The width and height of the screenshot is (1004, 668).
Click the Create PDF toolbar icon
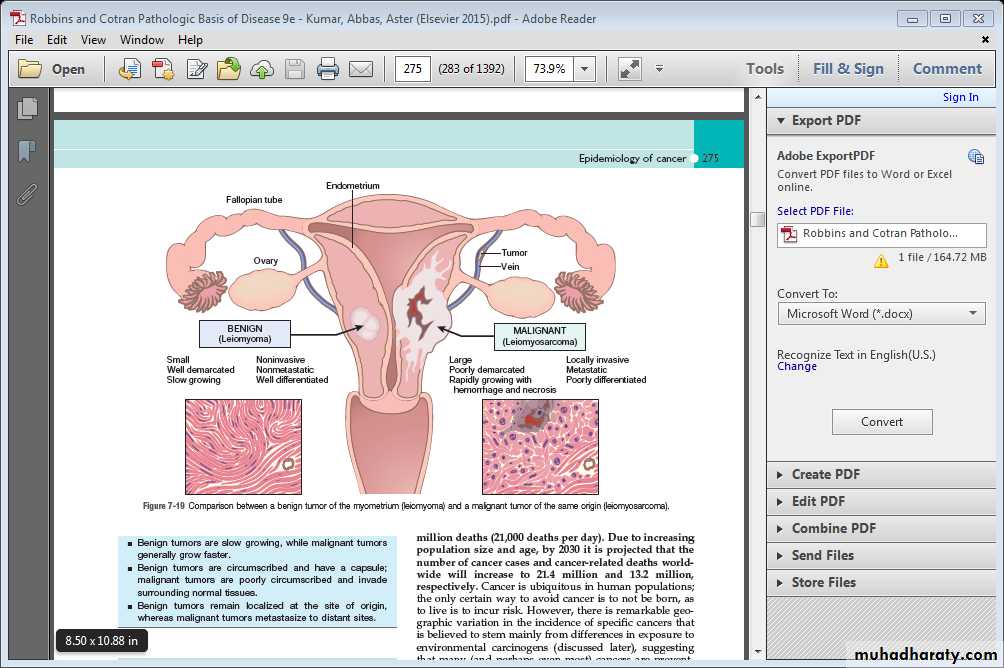(163, 69)
